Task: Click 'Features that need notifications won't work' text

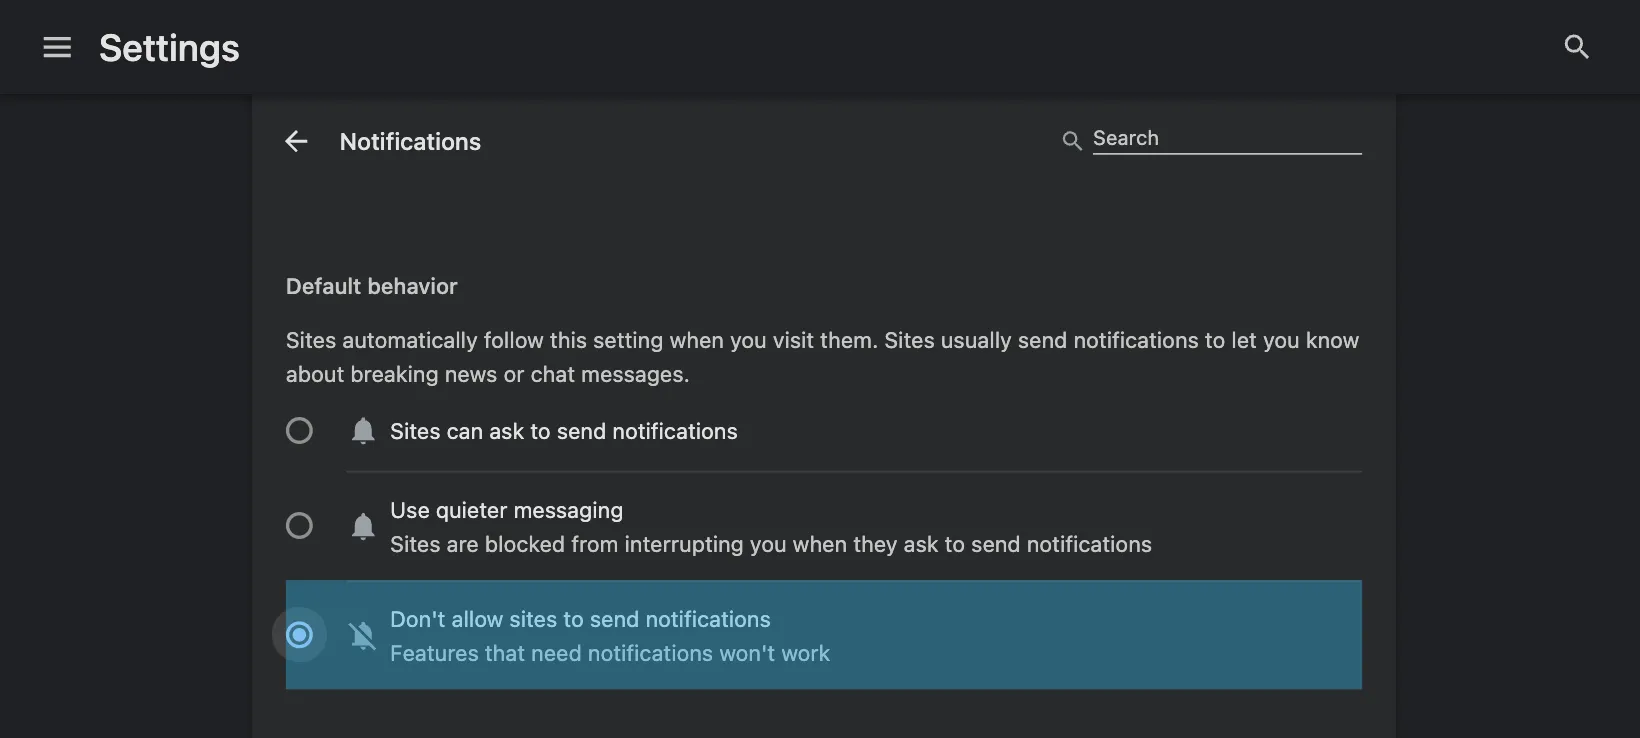Action: point(610,653)
